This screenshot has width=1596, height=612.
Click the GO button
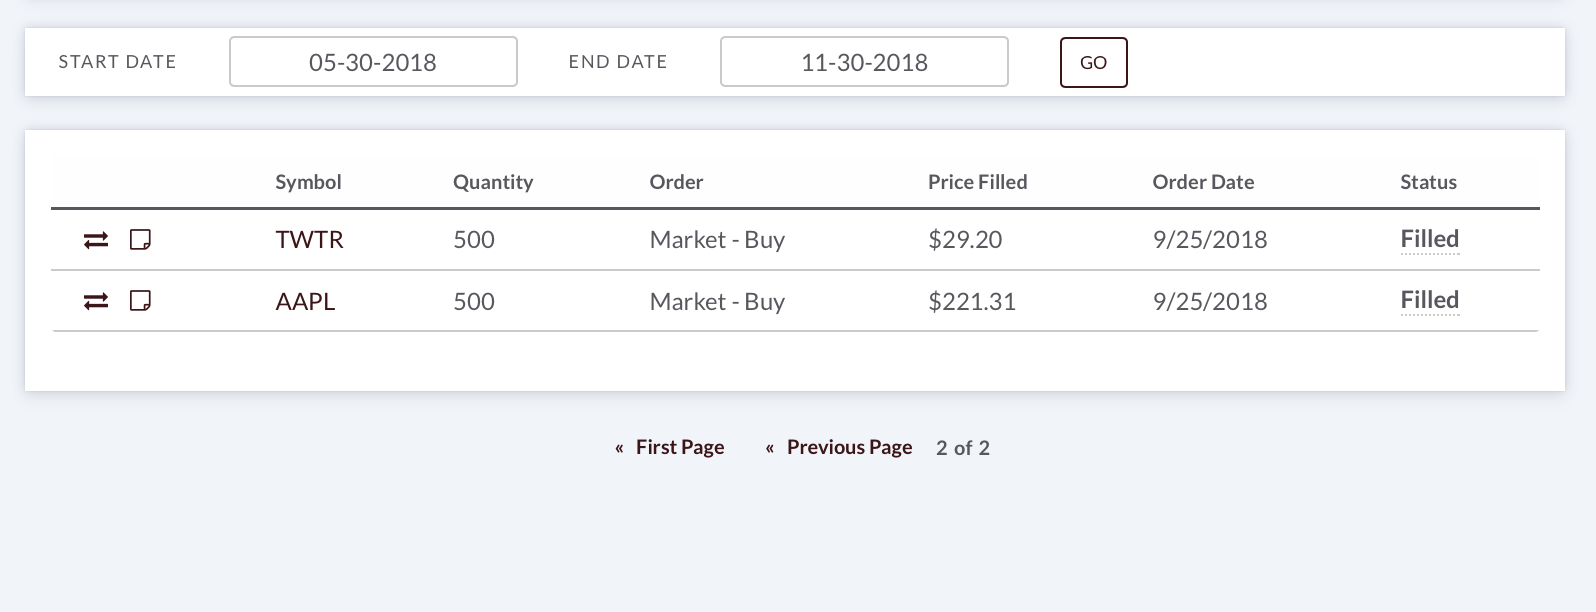[1094, 62]
